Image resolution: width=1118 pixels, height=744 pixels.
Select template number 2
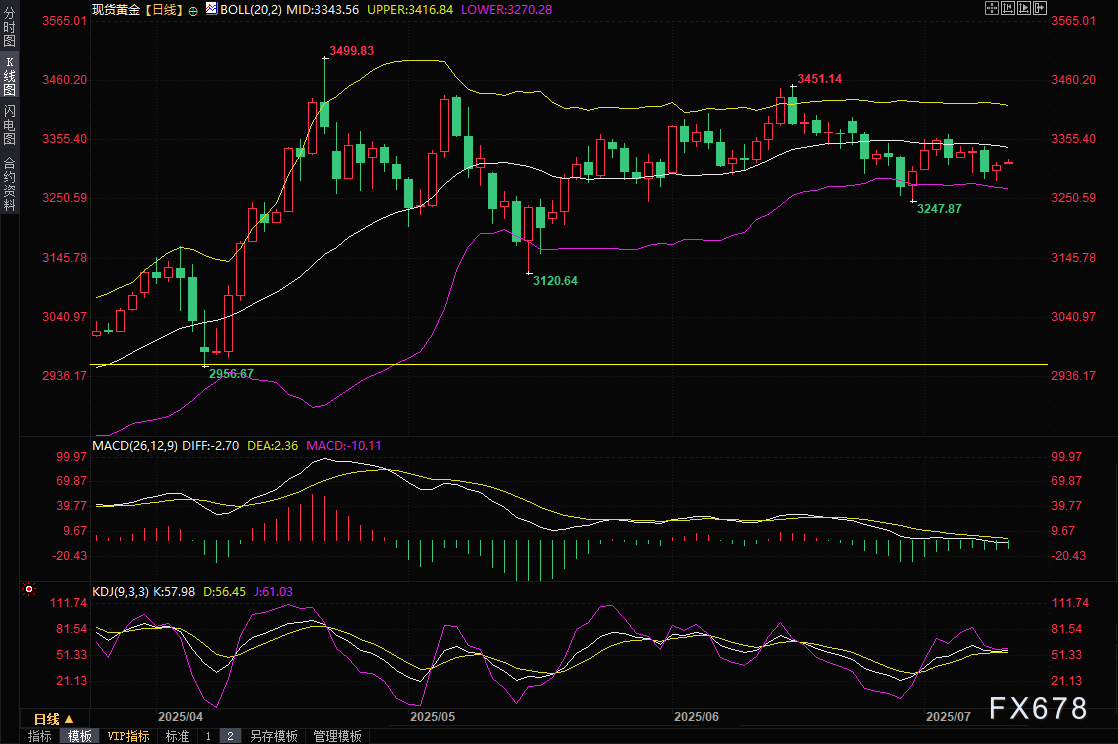229,736
